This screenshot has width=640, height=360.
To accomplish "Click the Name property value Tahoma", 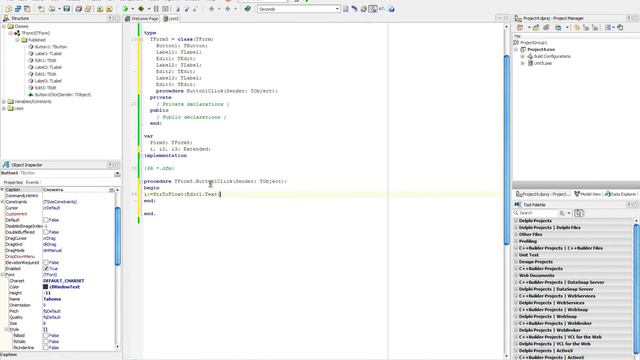I will click(x=52, y=299).
